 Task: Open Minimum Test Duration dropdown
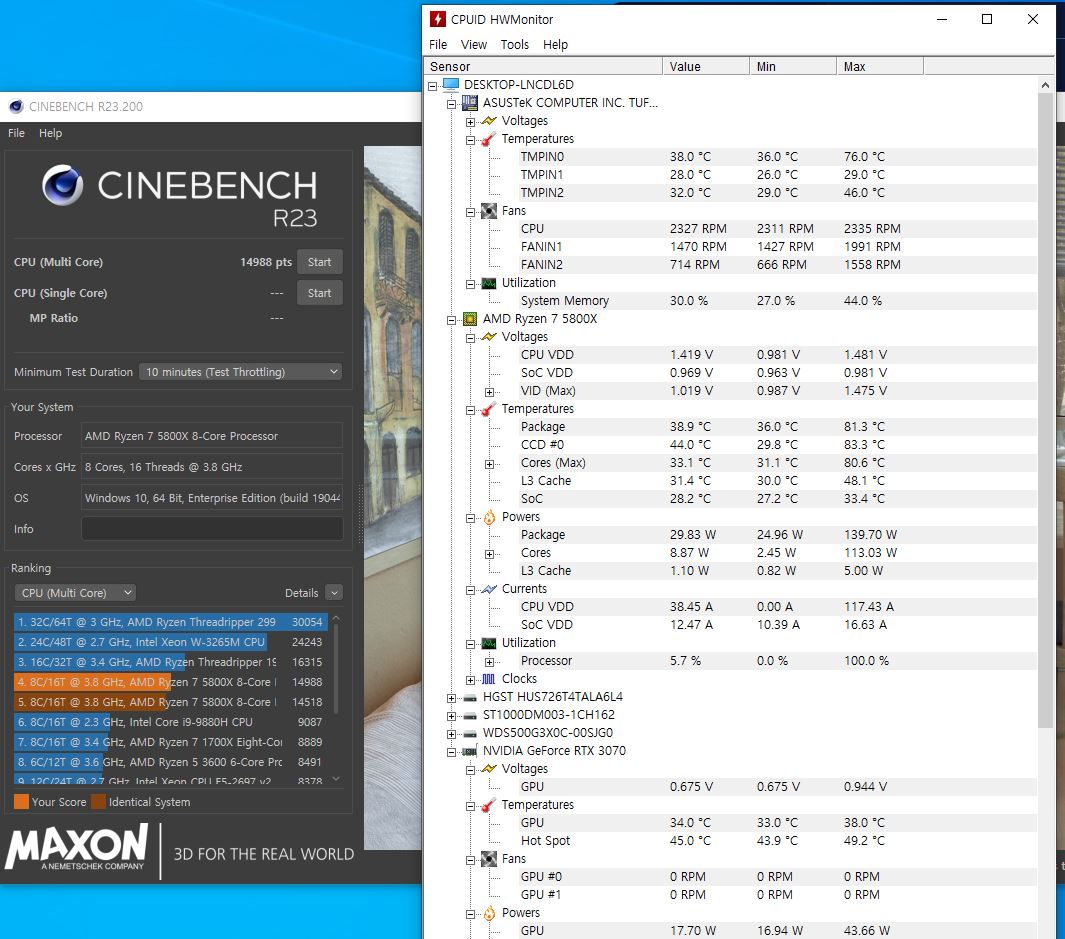click(240, 372)
